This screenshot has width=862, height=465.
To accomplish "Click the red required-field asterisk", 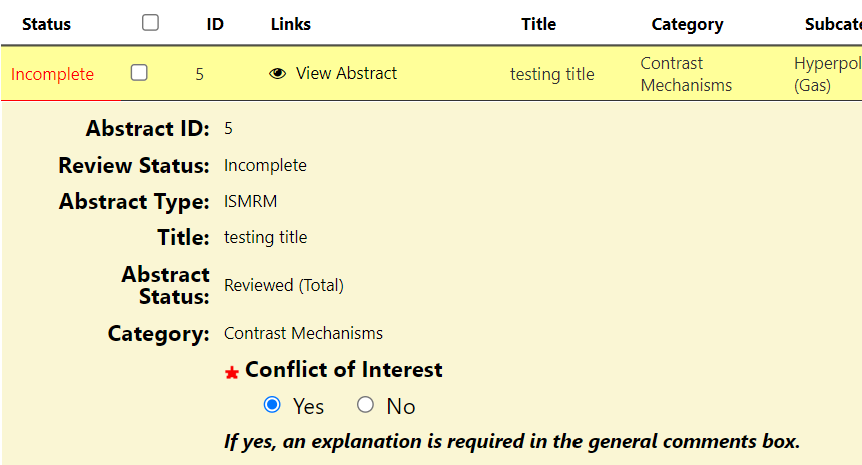I will point(232,373).
